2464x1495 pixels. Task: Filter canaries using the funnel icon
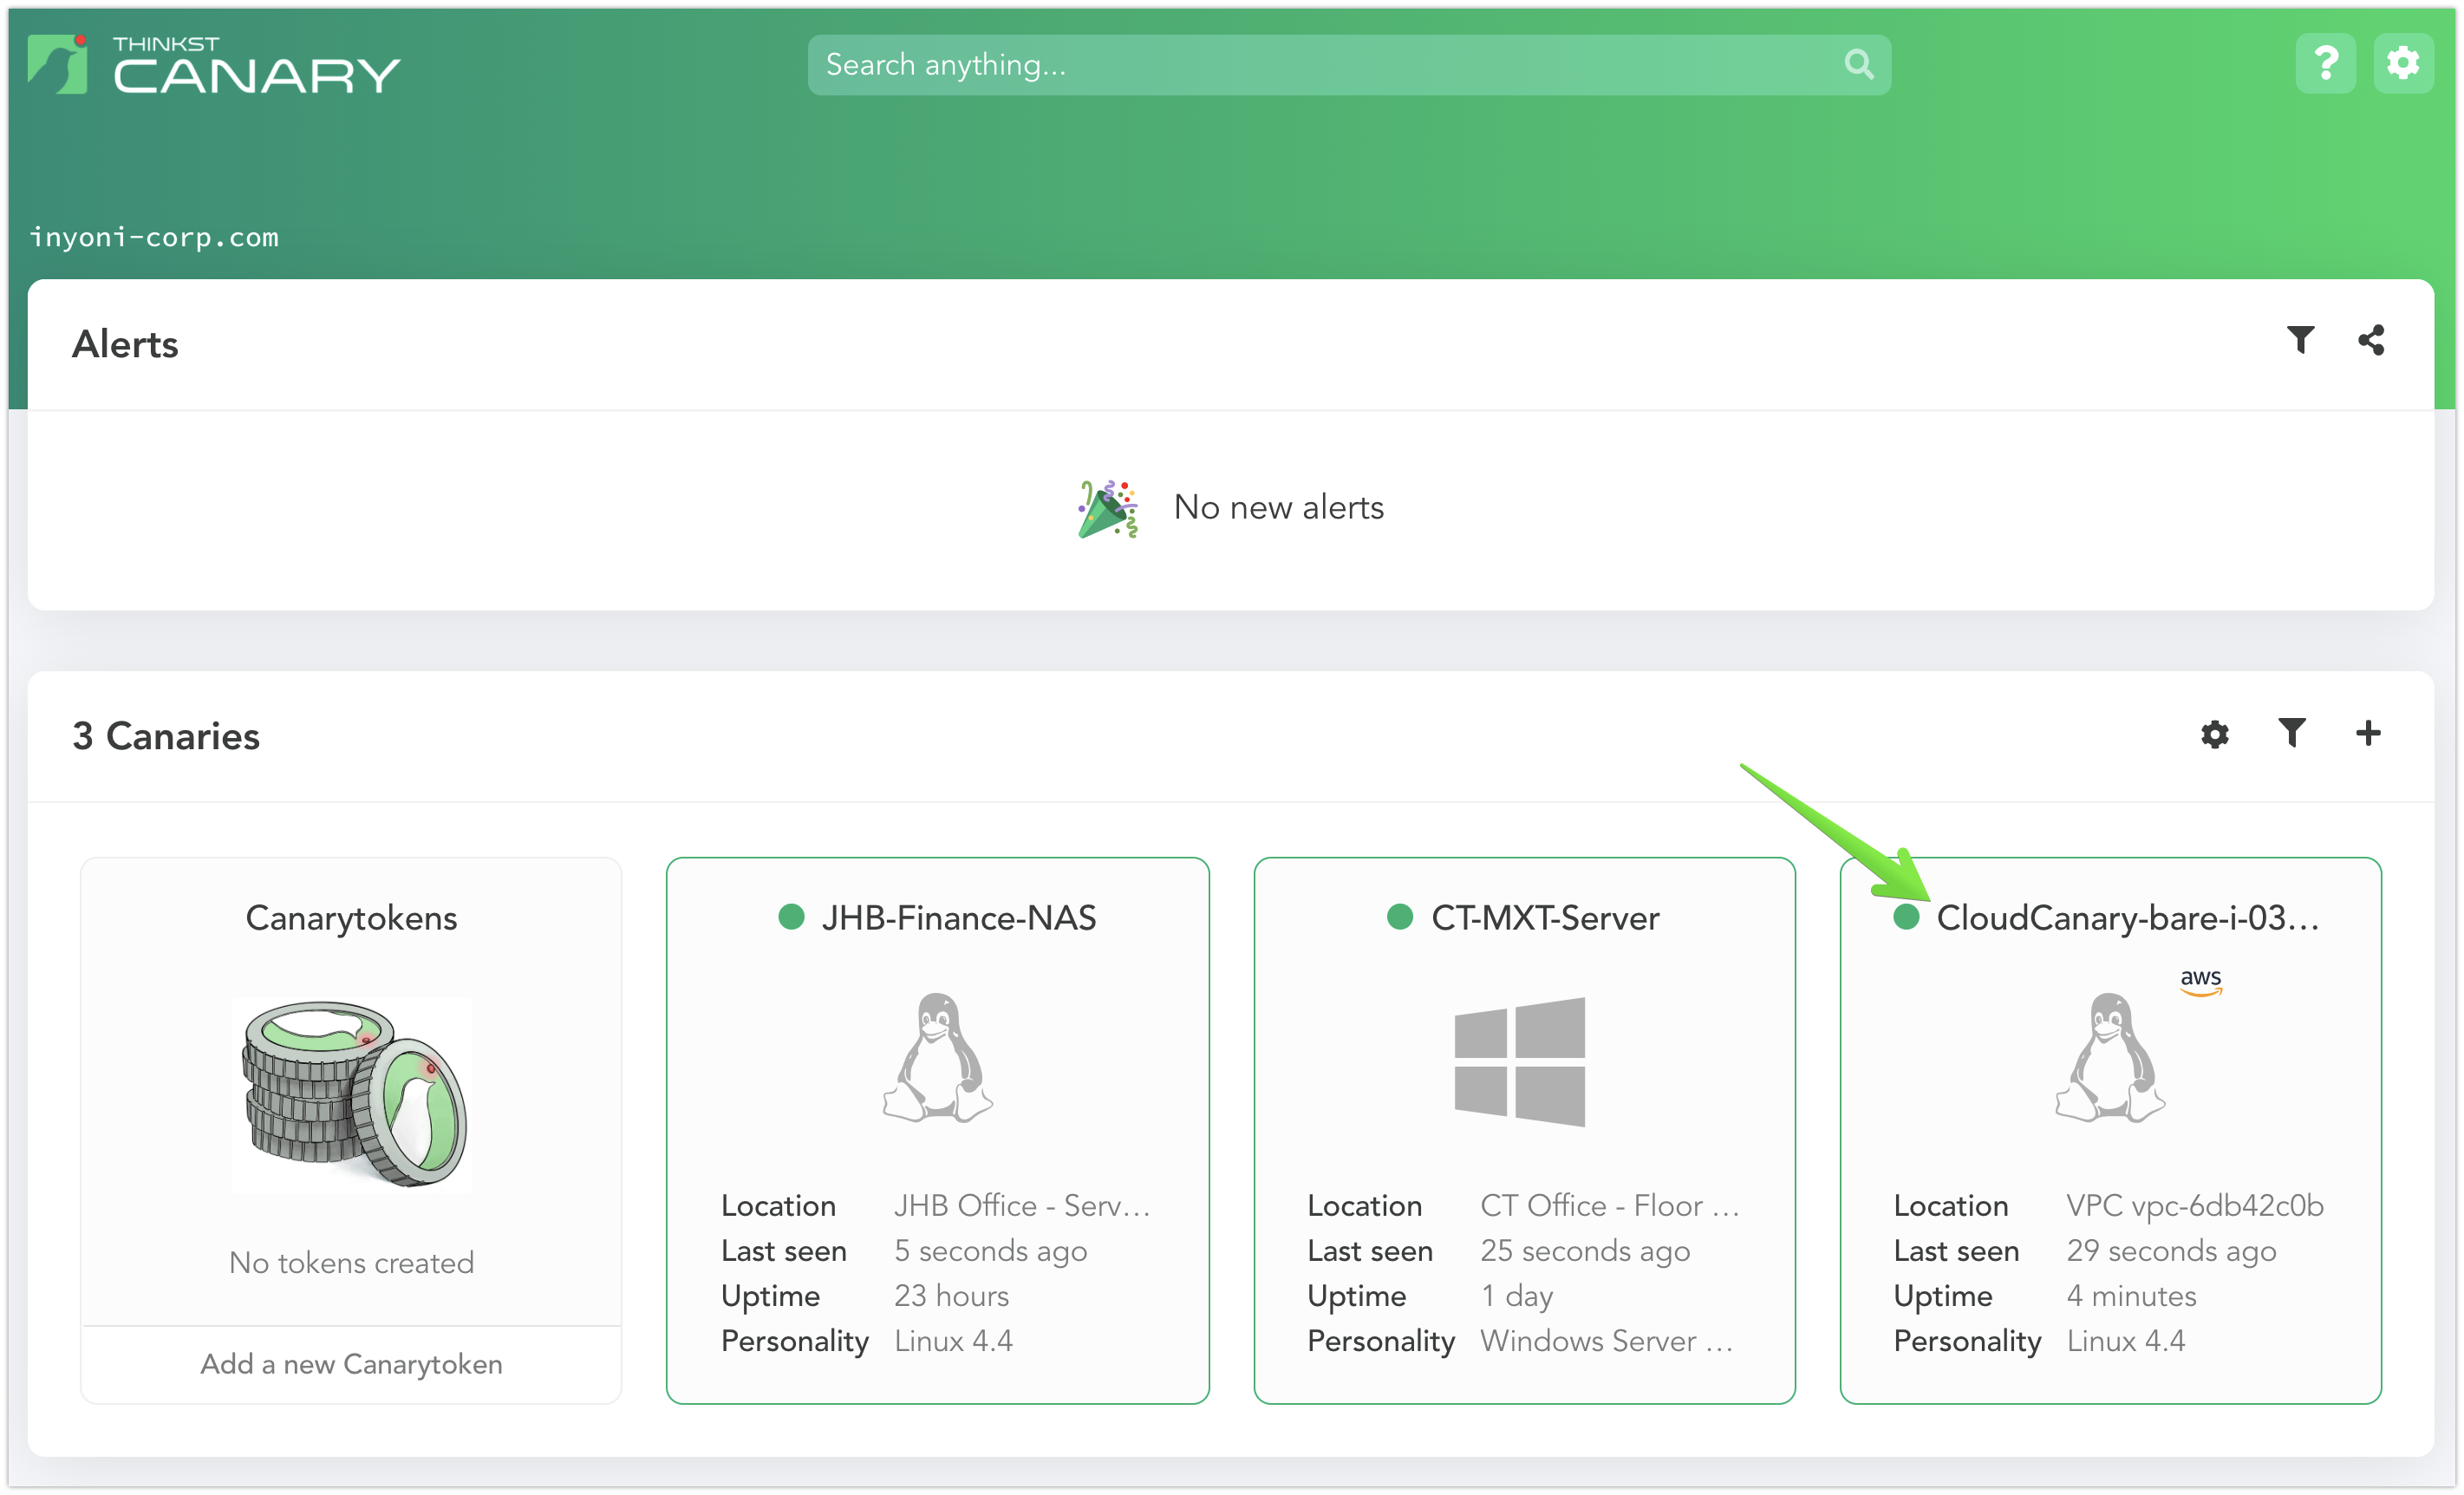point(2292,733)
